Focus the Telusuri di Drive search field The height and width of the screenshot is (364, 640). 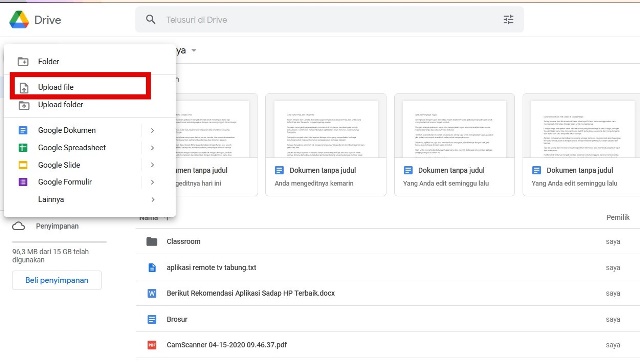click(329, 20)
